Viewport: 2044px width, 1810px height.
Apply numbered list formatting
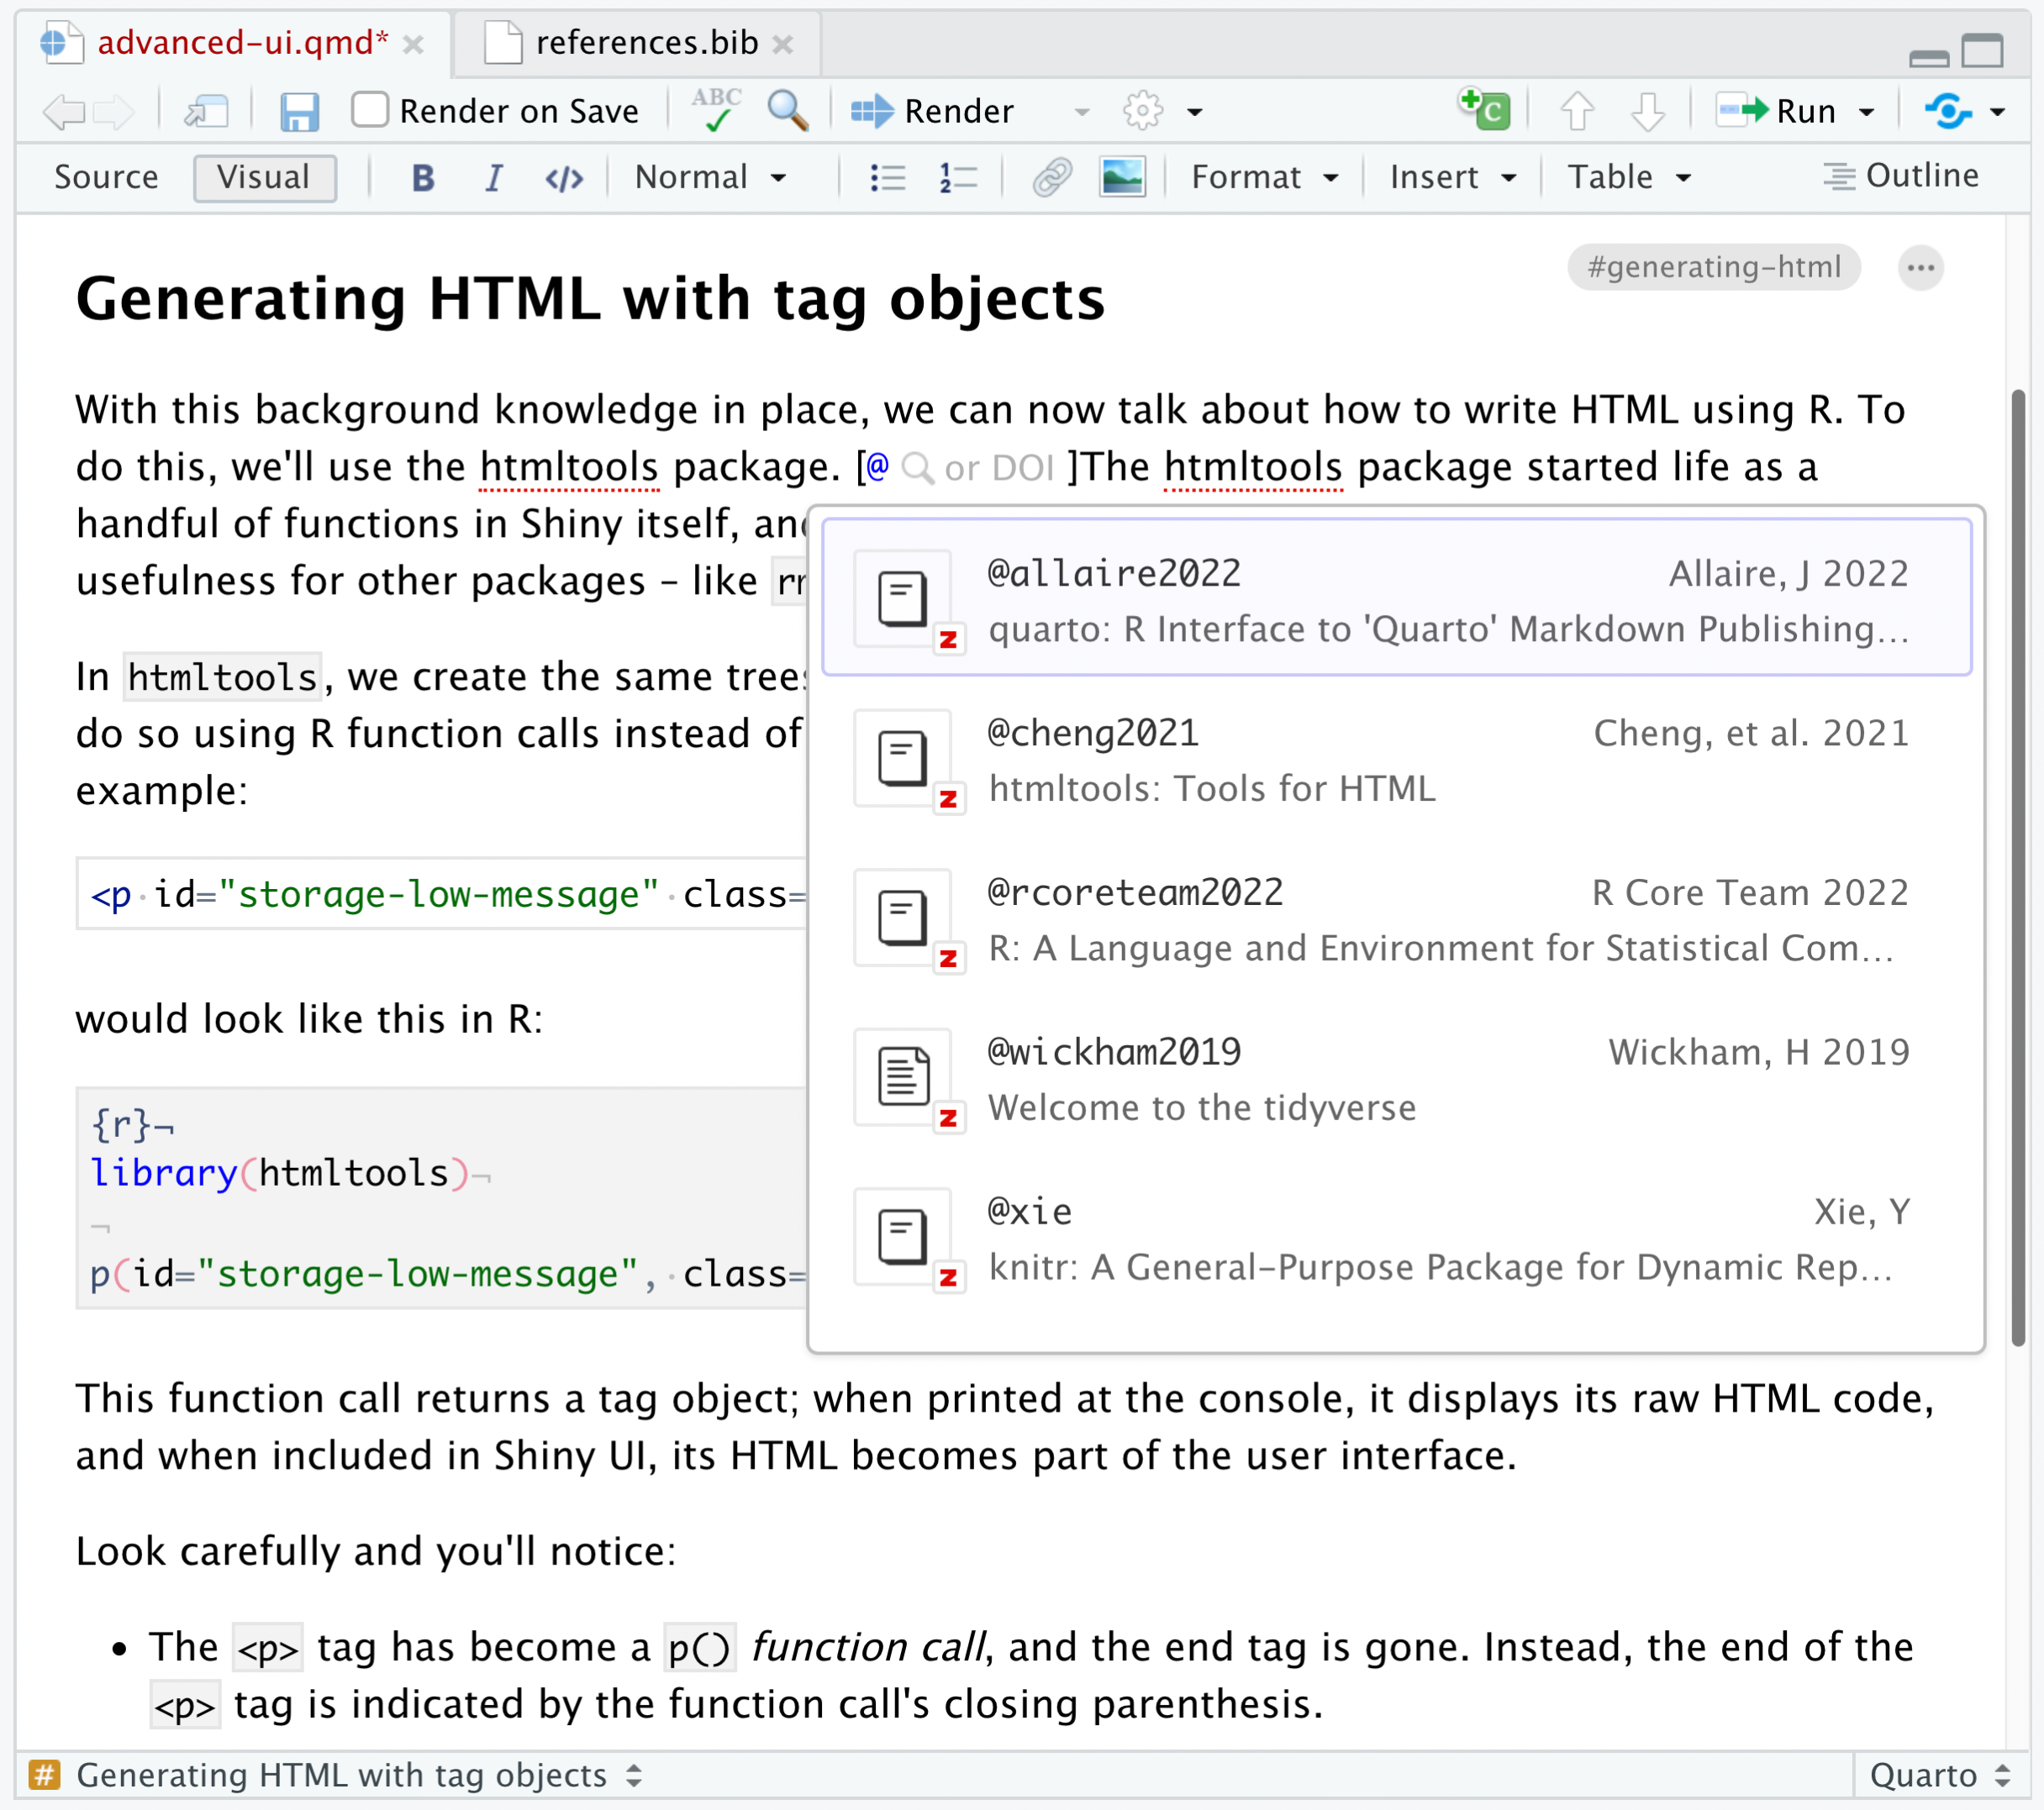(956, 178)
